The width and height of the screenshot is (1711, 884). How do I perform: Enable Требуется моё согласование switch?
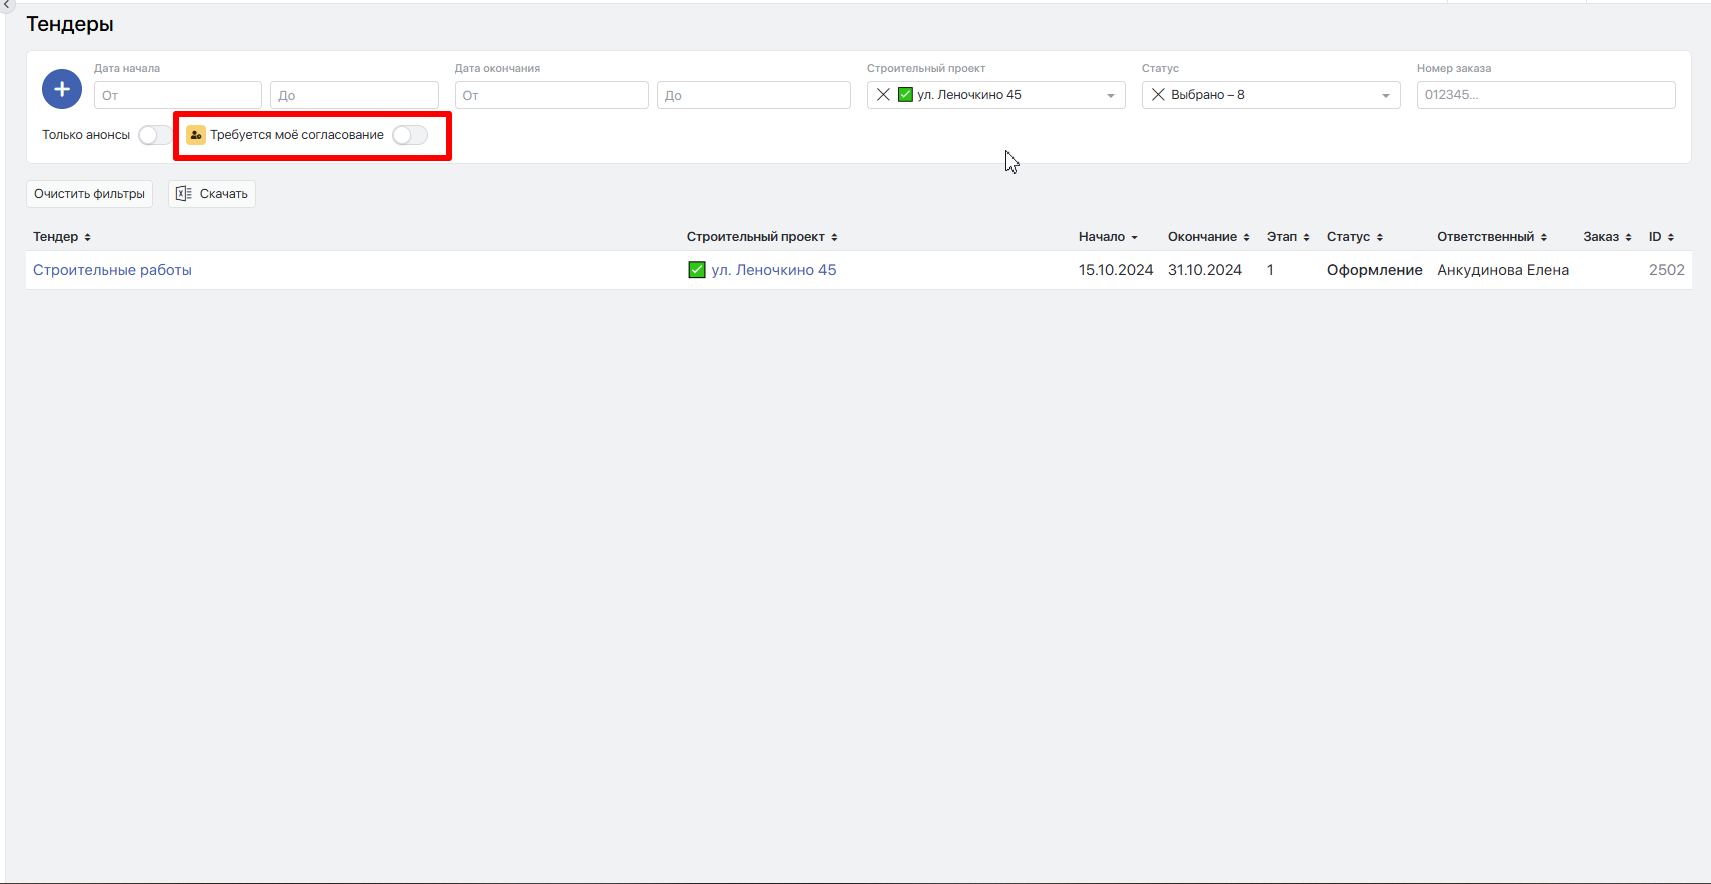click(409, 135)
